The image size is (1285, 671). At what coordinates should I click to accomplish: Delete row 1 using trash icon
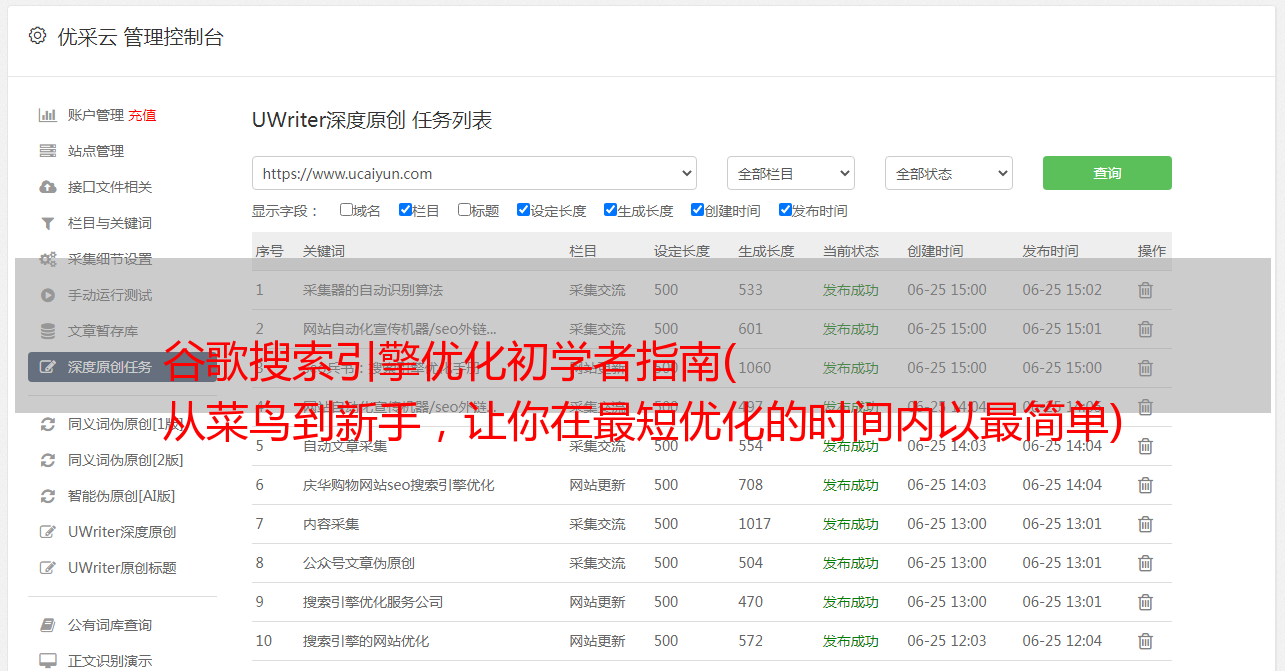click(1145, 290)
